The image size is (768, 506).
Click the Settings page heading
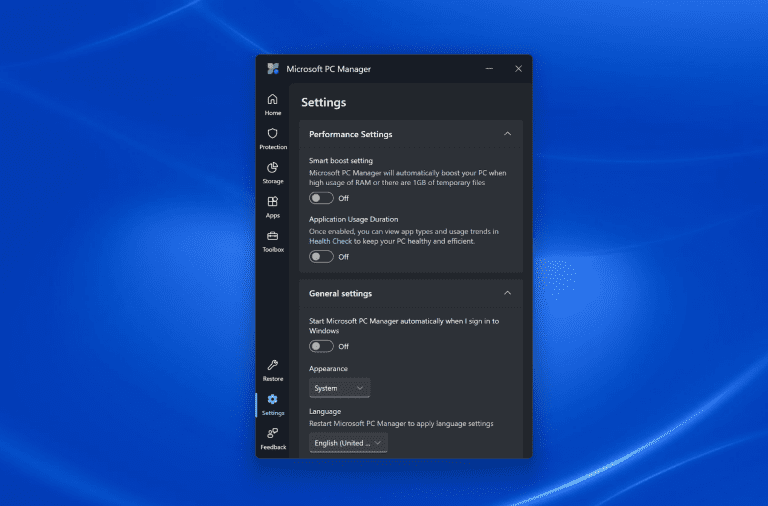pos(323,102)
